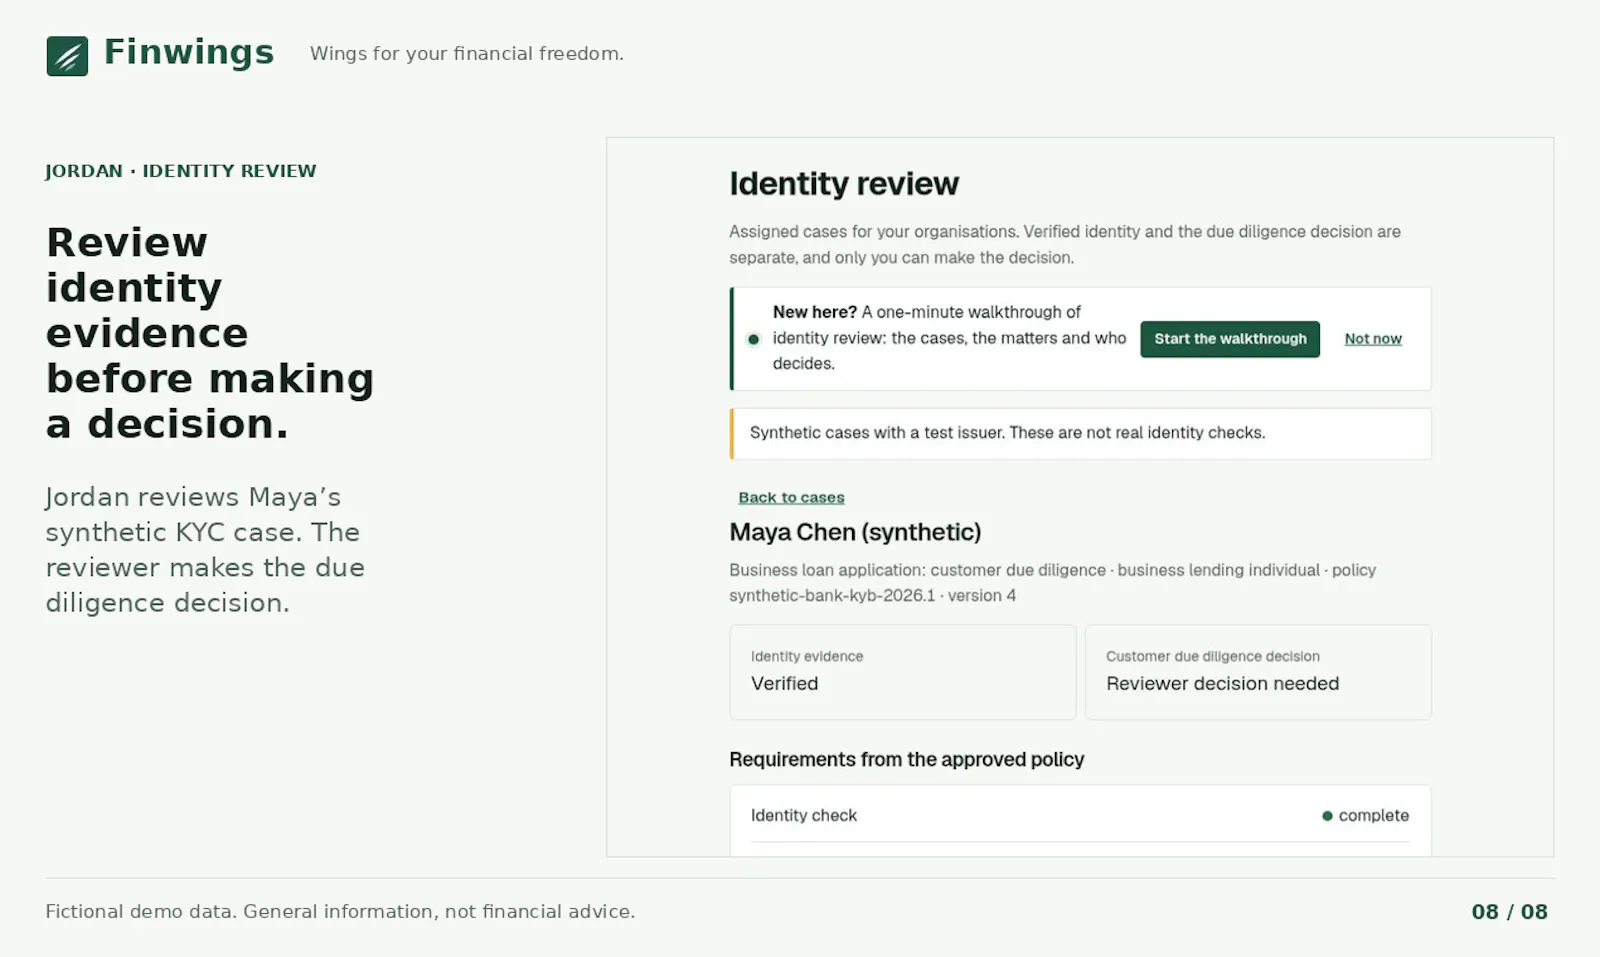This screenshot has height=957, width=1600.
Task: Open the Reviewer decision needed card
Action: tap(1258, 672)
